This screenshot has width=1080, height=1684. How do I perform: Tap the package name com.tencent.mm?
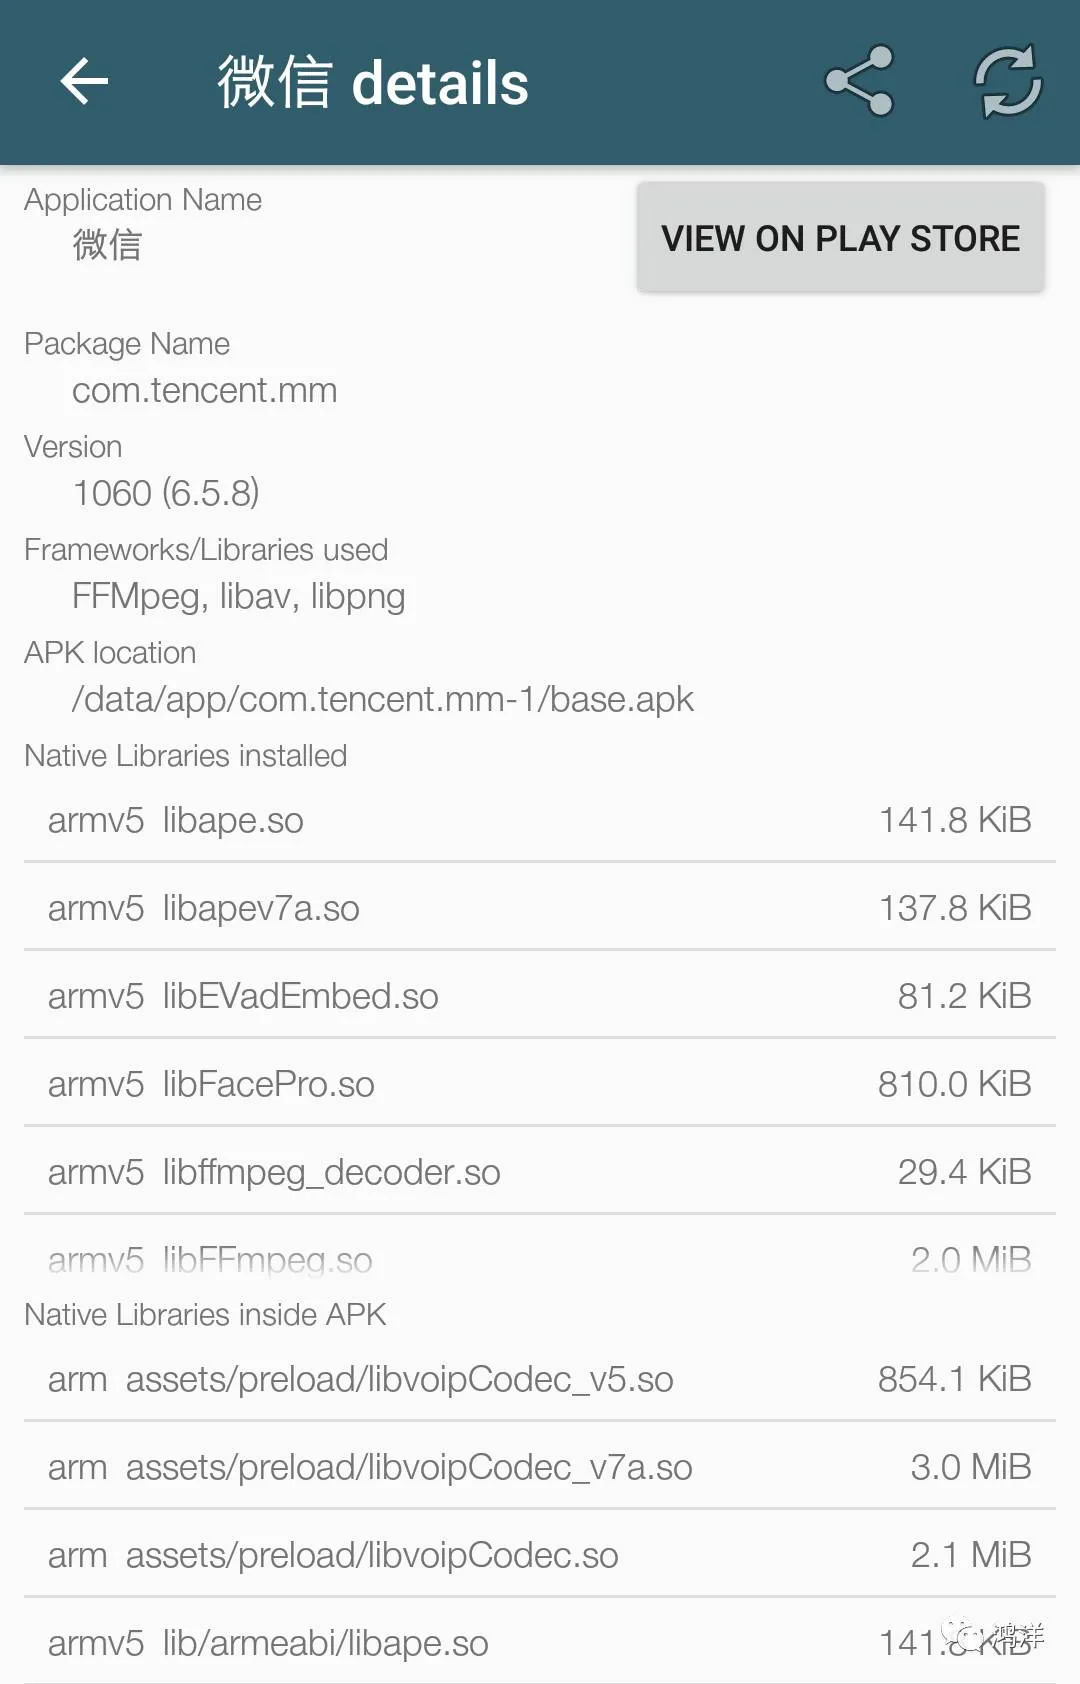tap(205, 390)
